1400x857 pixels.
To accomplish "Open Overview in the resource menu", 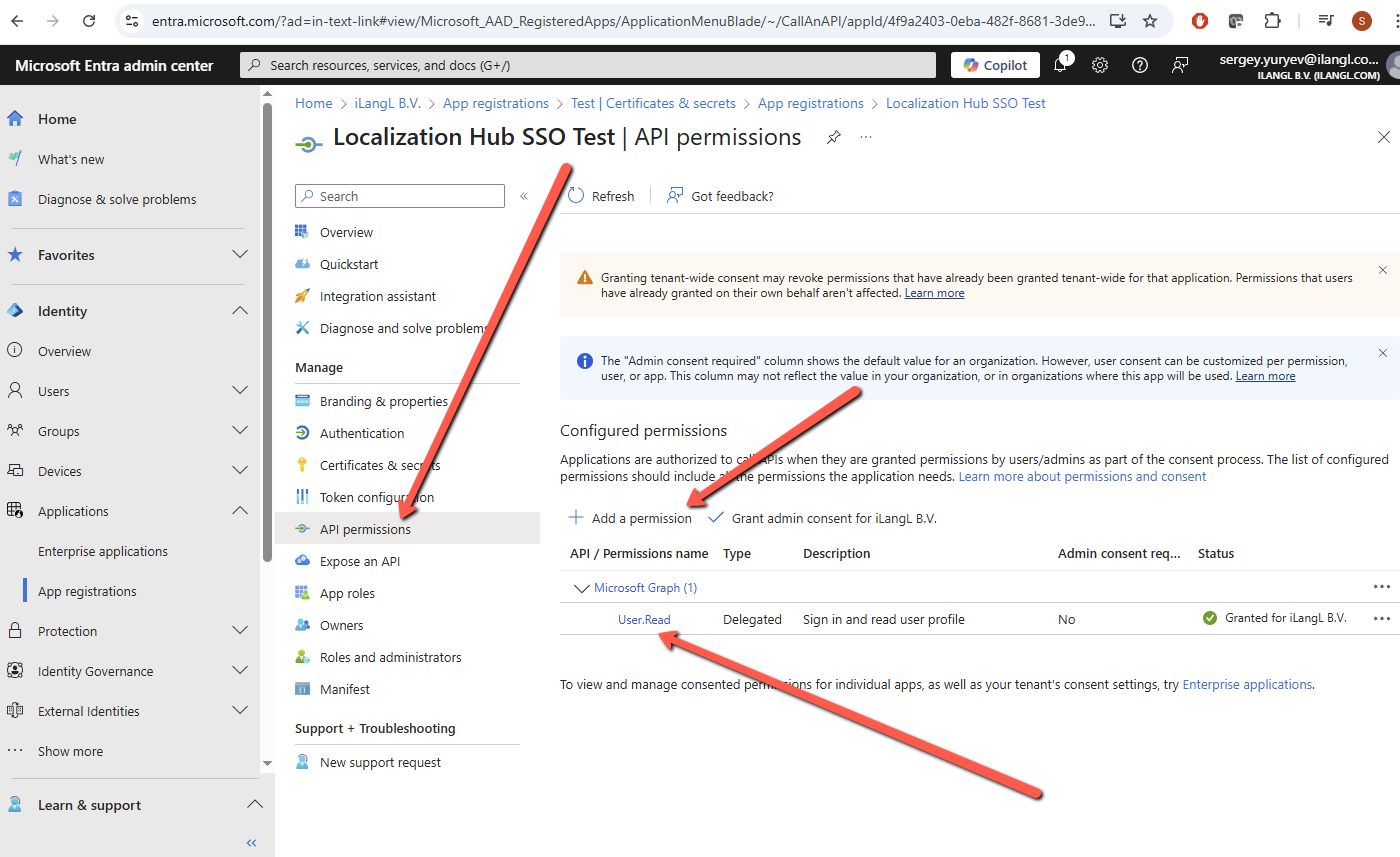I will tap(346, 232).
